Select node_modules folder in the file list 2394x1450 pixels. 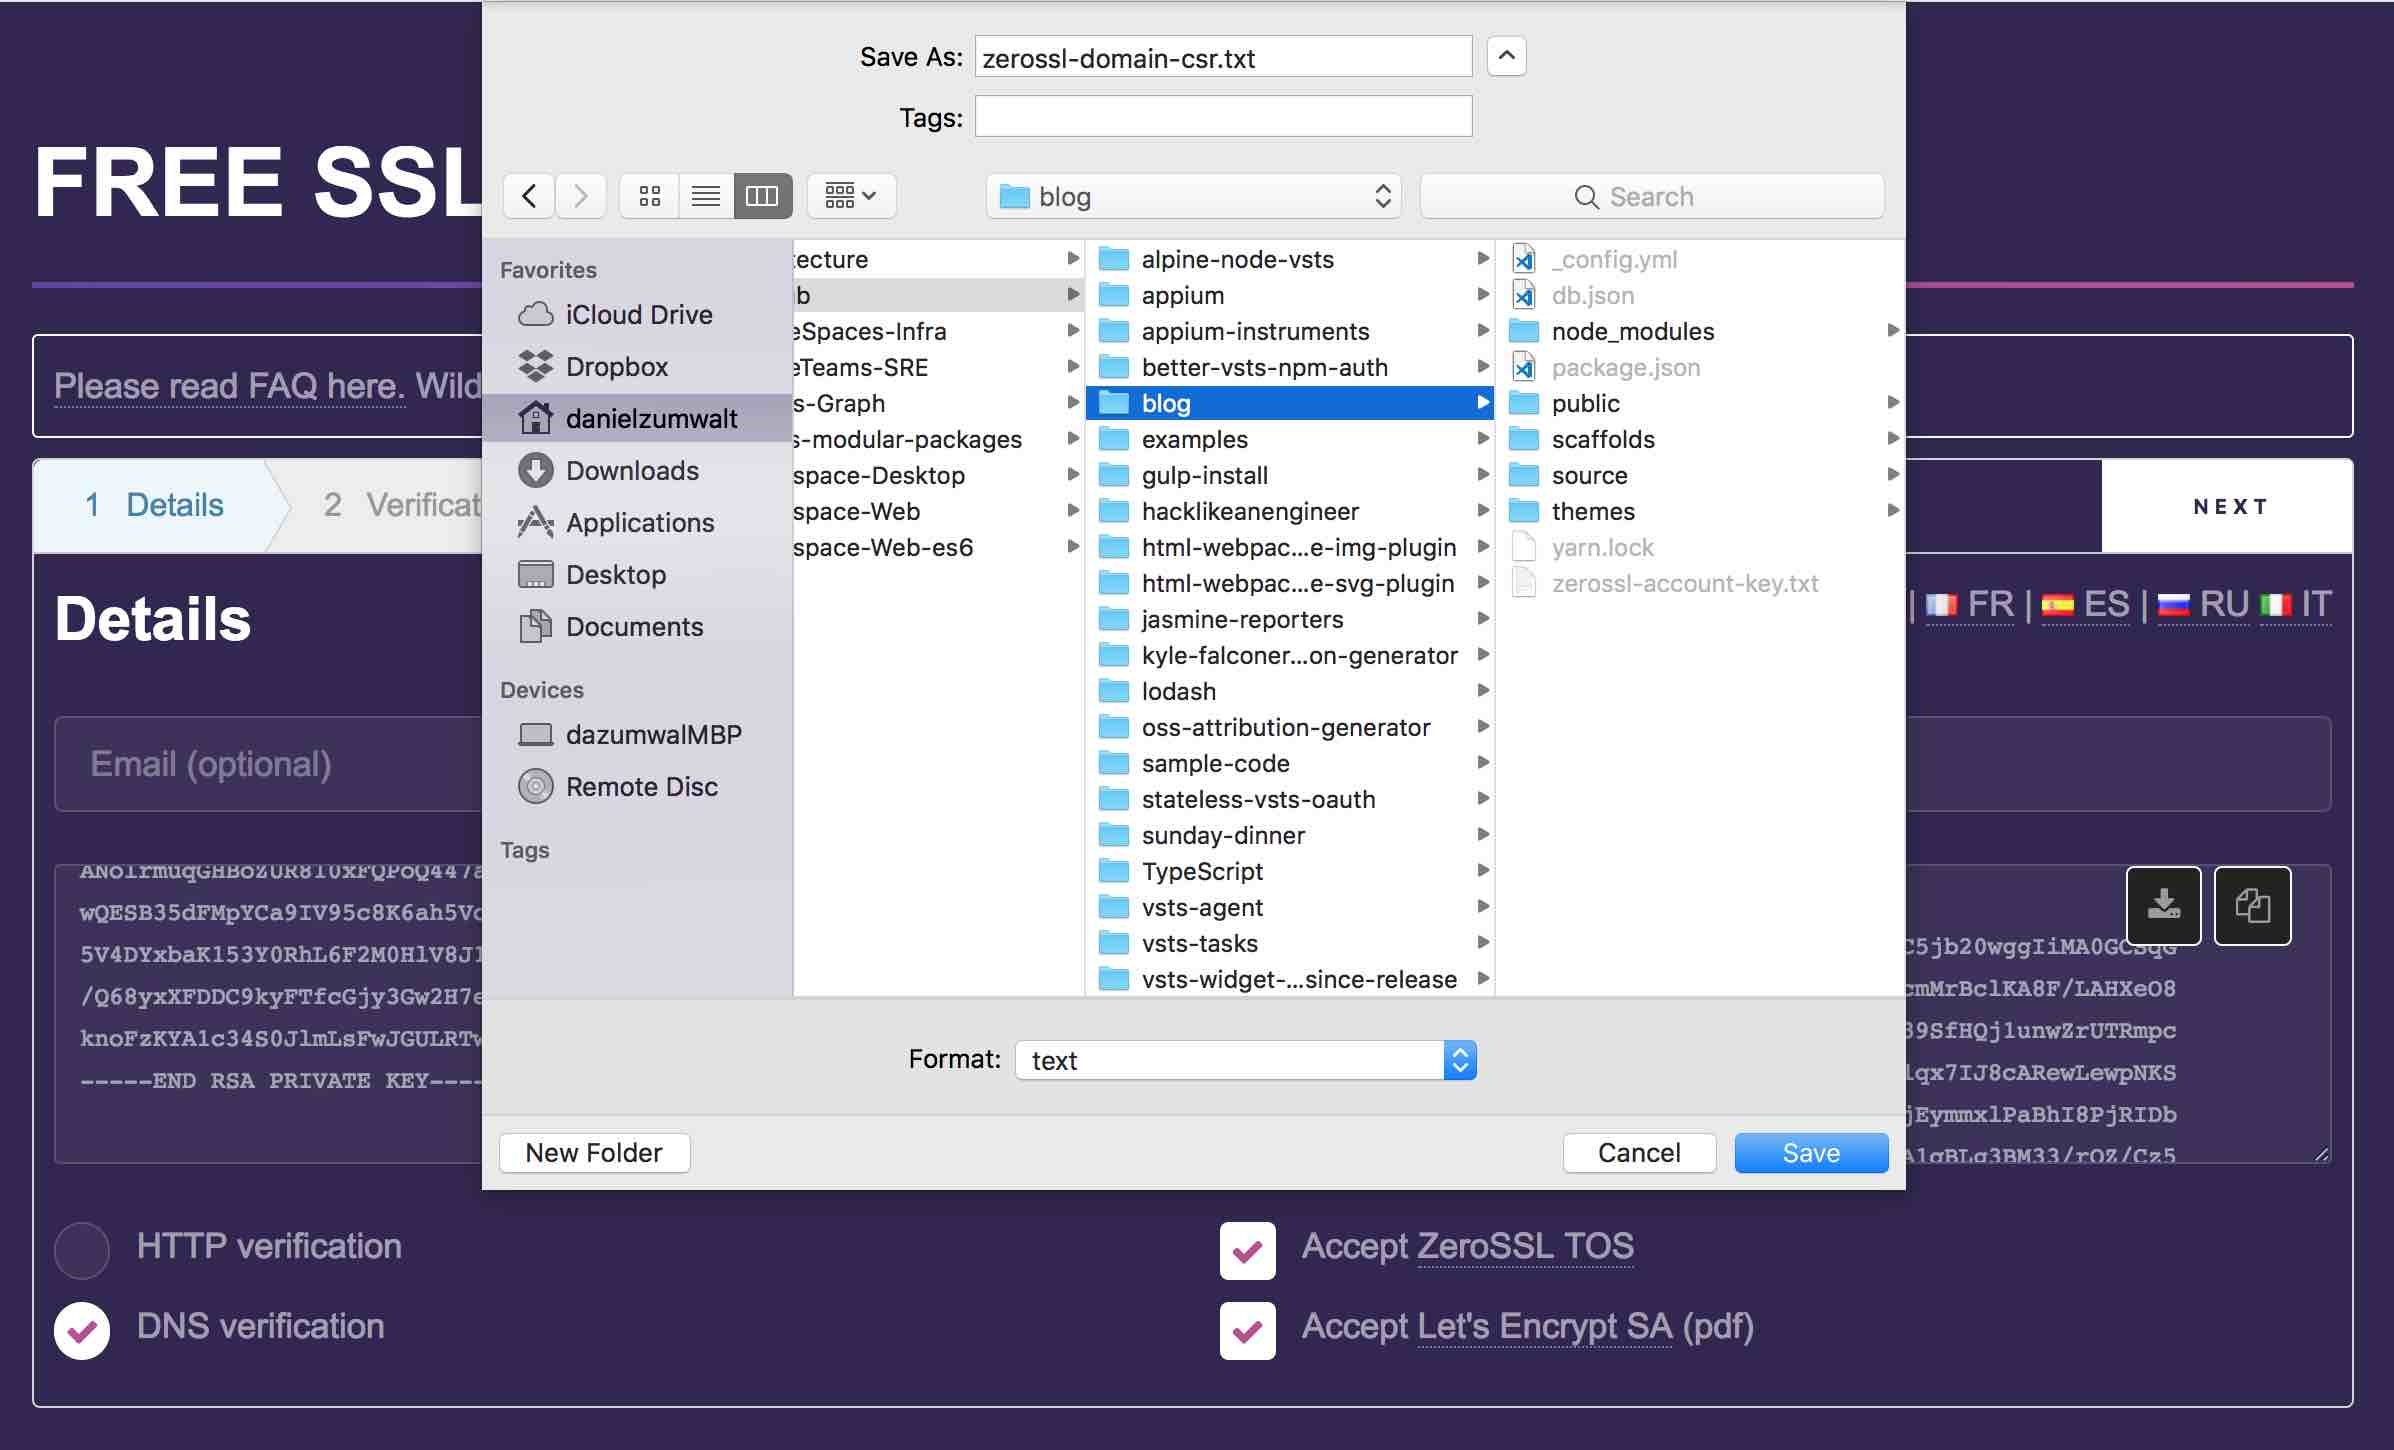pyautogui.click(x=1632, y=331)
